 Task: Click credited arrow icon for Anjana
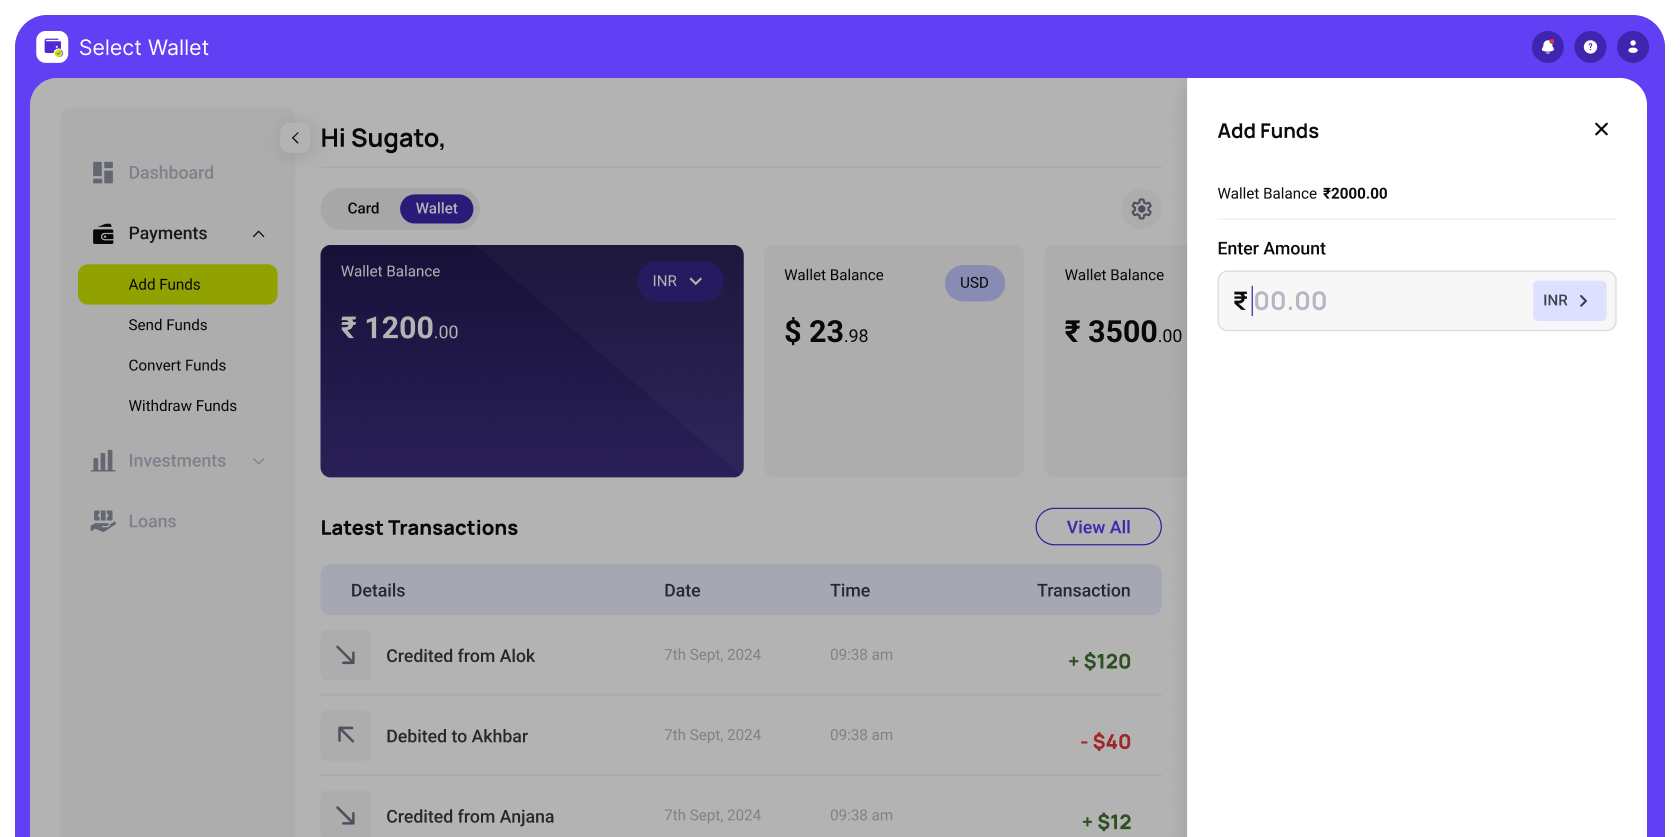(346, 815)
